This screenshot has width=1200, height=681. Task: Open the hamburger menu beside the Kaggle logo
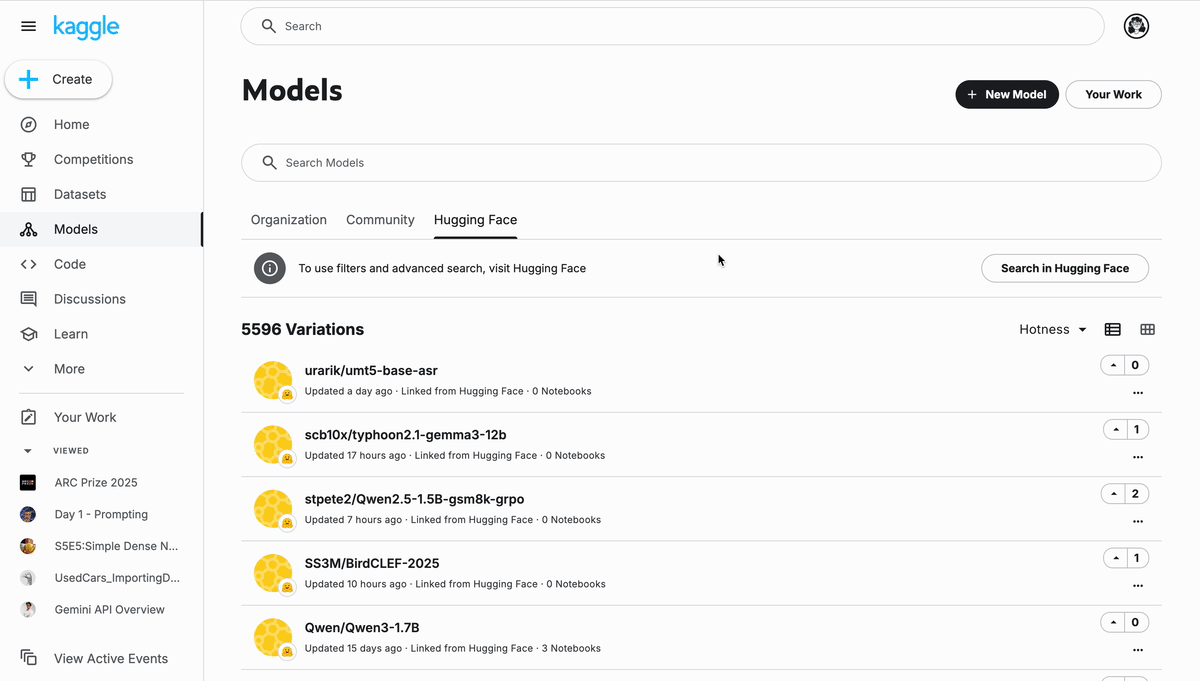[27, 26]
